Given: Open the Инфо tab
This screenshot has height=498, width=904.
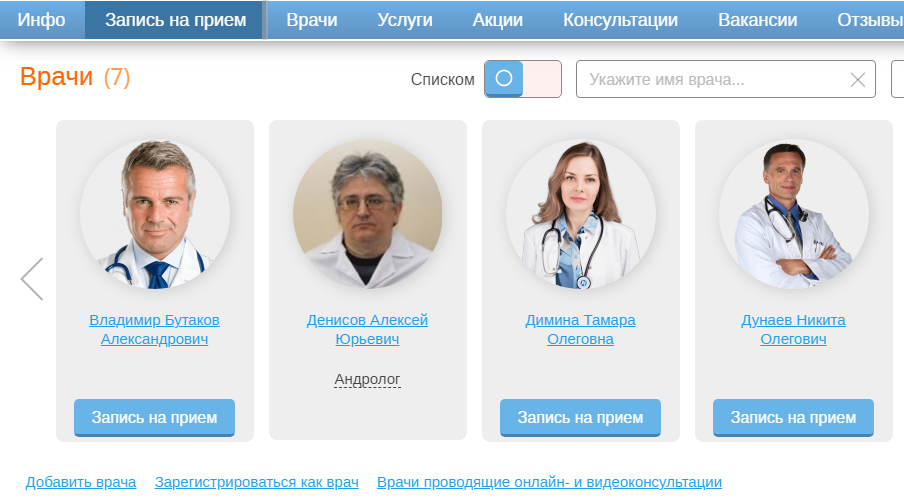Looking at the screenshot, I should (x=42, y=20).
